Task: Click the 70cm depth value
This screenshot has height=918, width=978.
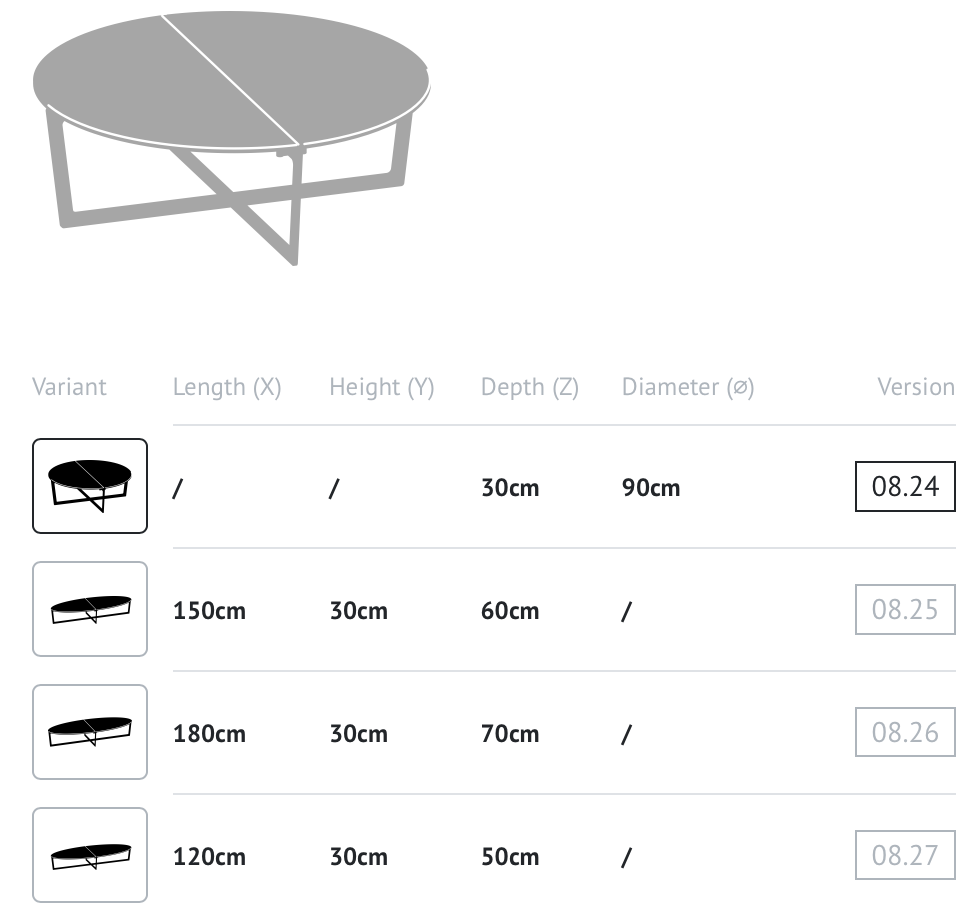Action: click(x=510, y=733)
